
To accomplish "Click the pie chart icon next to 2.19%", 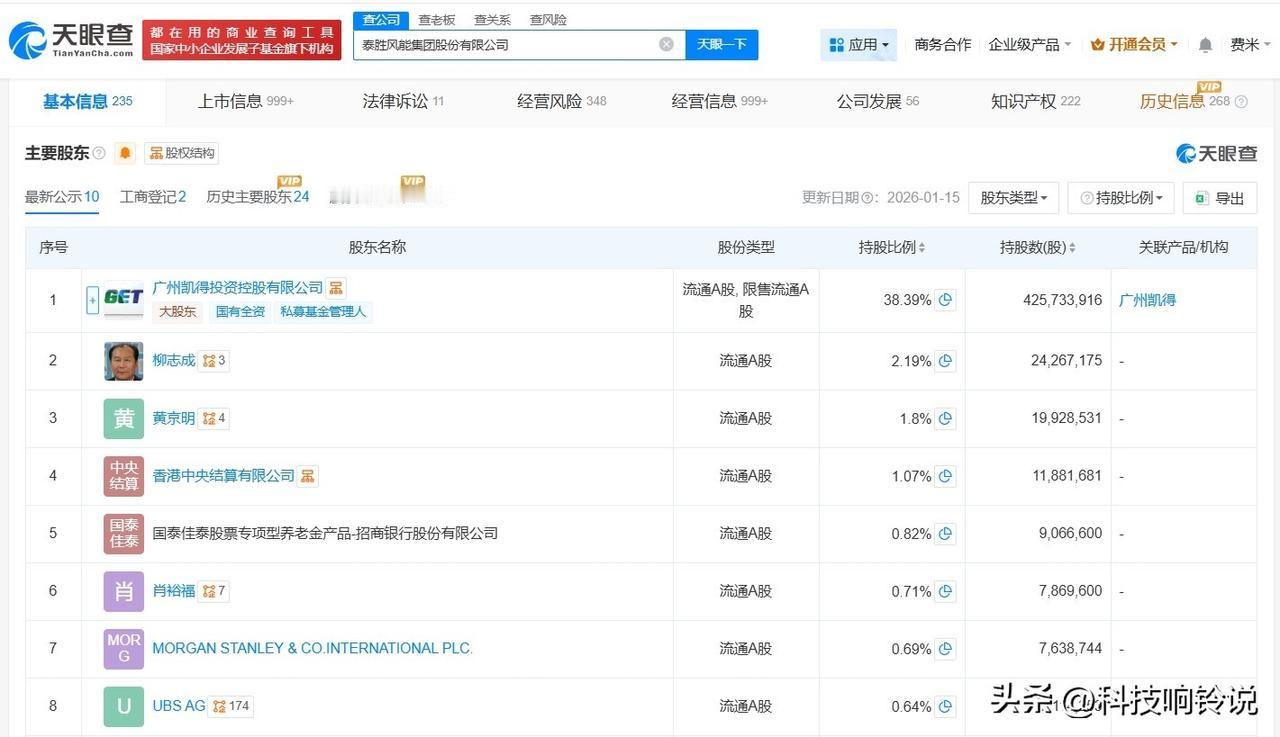I will pos(945,361).
